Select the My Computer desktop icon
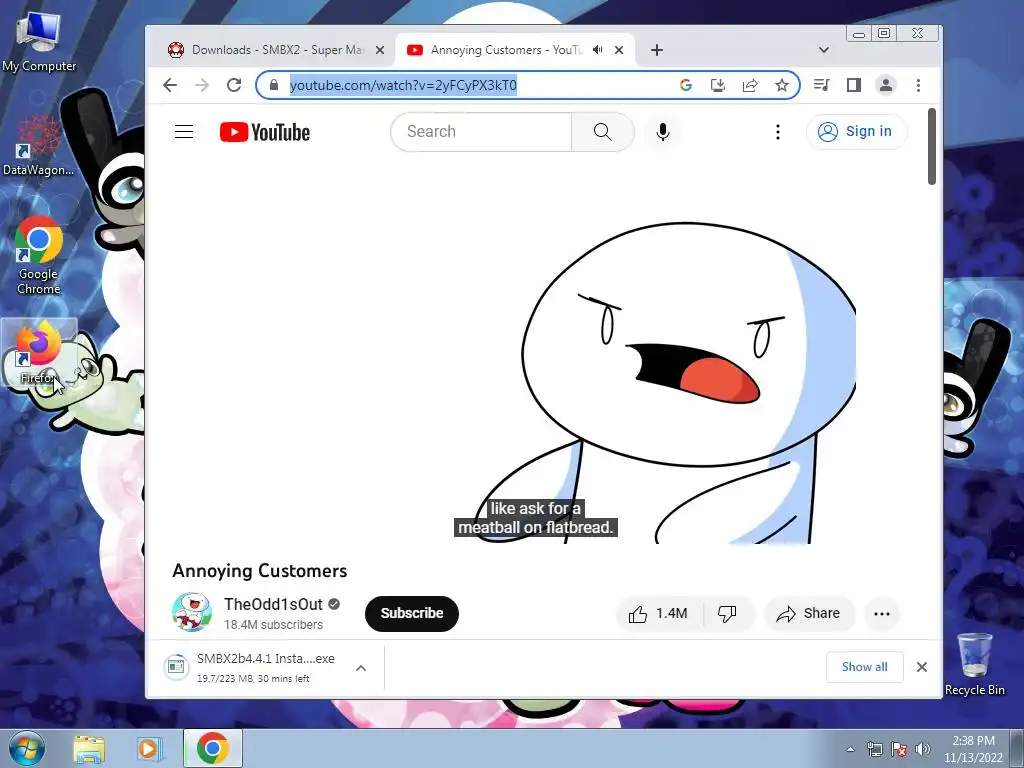The image size is (1024, 768). [39, 41]
